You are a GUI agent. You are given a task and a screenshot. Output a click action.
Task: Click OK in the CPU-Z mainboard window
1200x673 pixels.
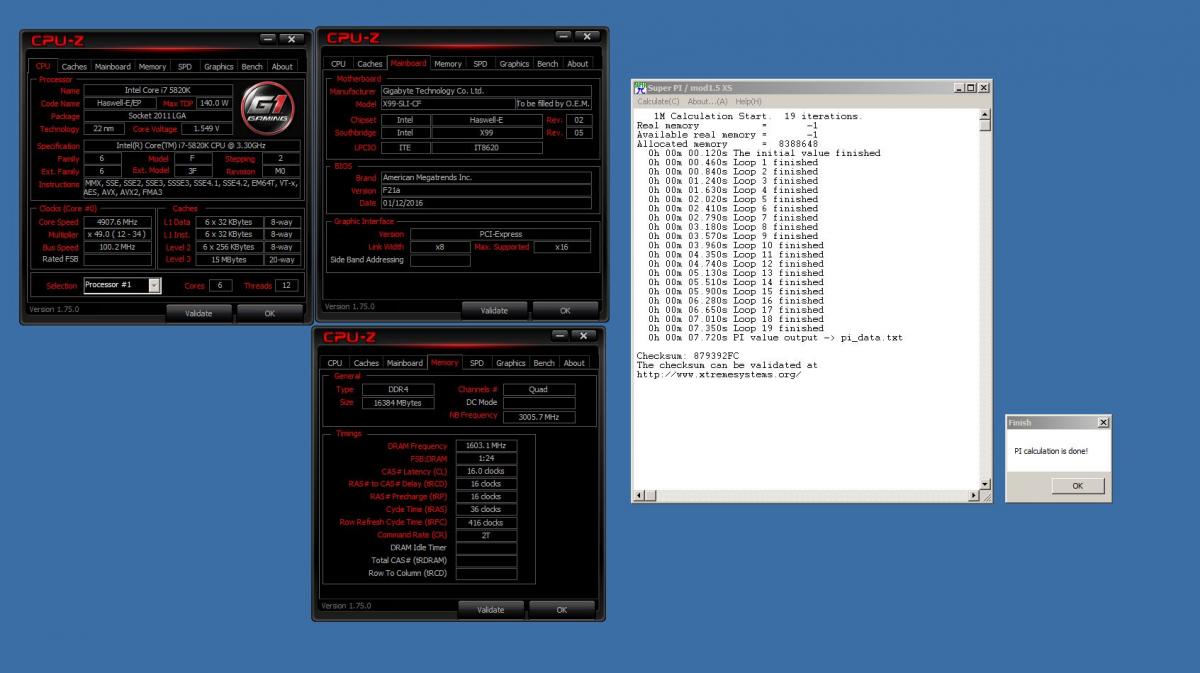565,310
